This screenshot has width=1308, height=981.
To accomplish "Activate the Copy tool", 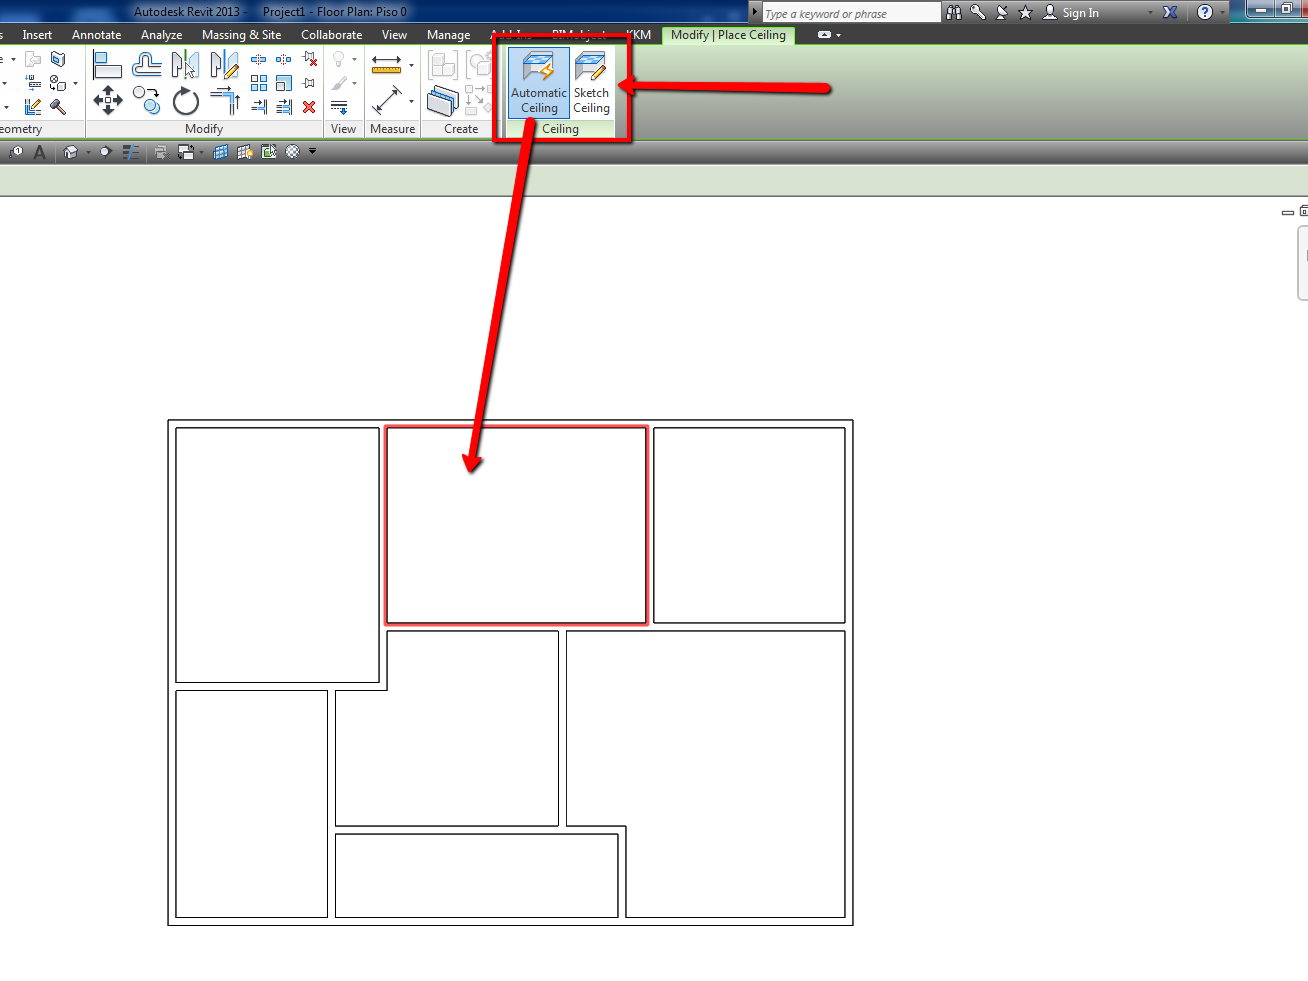I will (x=147, y=100).
